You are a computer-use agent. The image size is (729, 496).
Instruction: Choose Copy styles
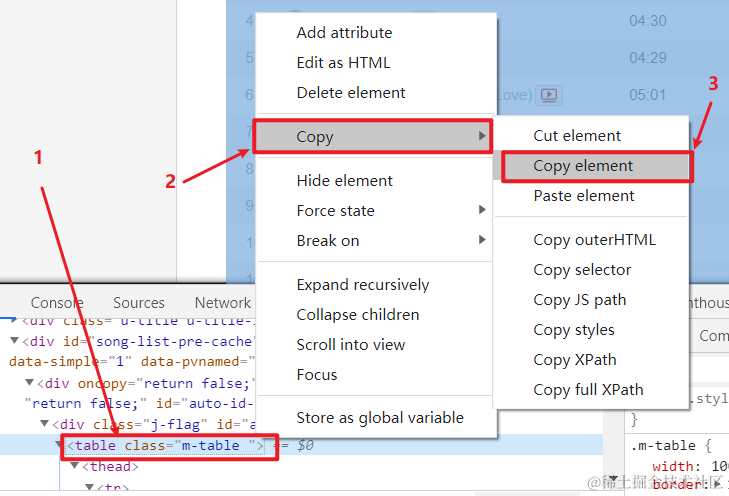(x=574, y=330)
